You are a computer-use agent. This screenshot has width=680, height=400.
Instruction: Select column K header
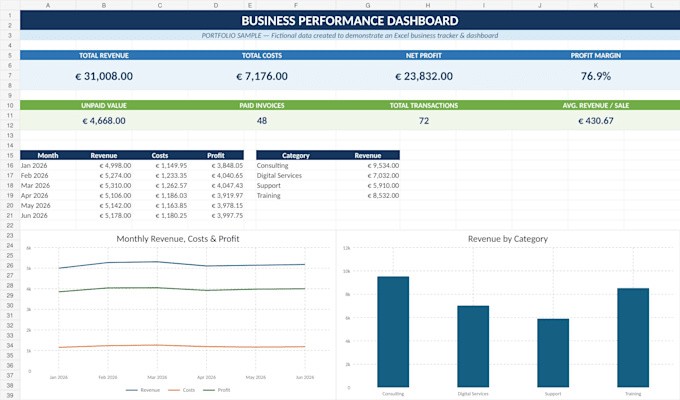click(596, 5)
